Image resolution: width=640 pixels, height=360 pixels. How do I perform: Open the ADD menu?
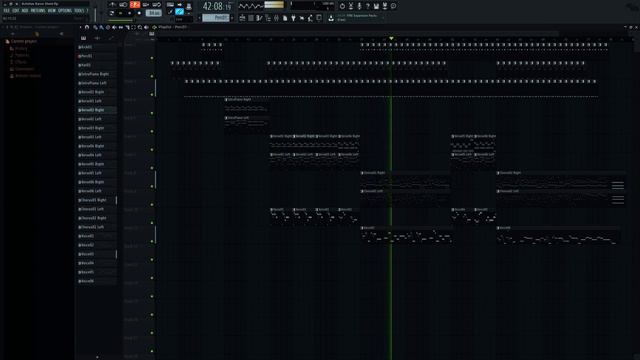[25, 11]
